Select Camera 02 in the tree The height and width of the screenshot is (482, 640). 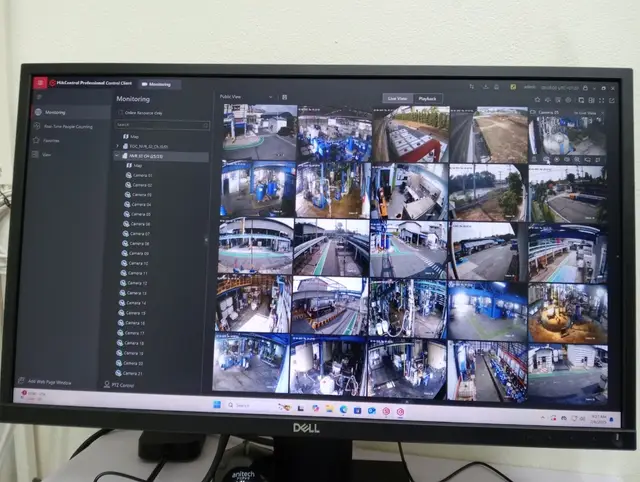[x=138, y=185]
